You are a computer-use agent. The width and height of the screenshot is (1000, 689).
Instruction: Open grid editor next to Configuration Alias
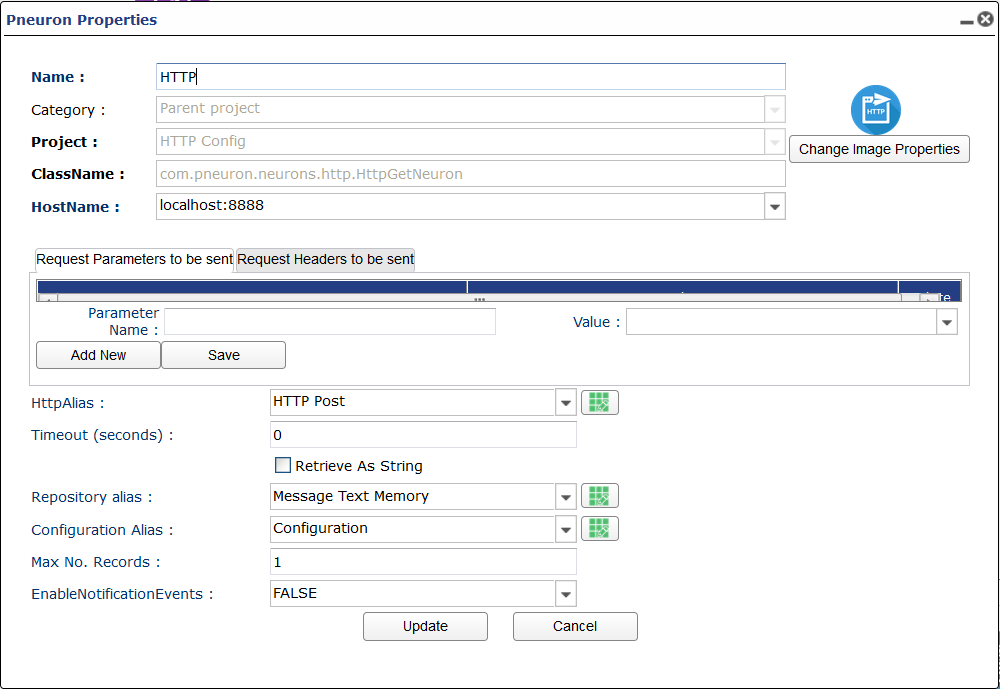(x=599, y=528)
